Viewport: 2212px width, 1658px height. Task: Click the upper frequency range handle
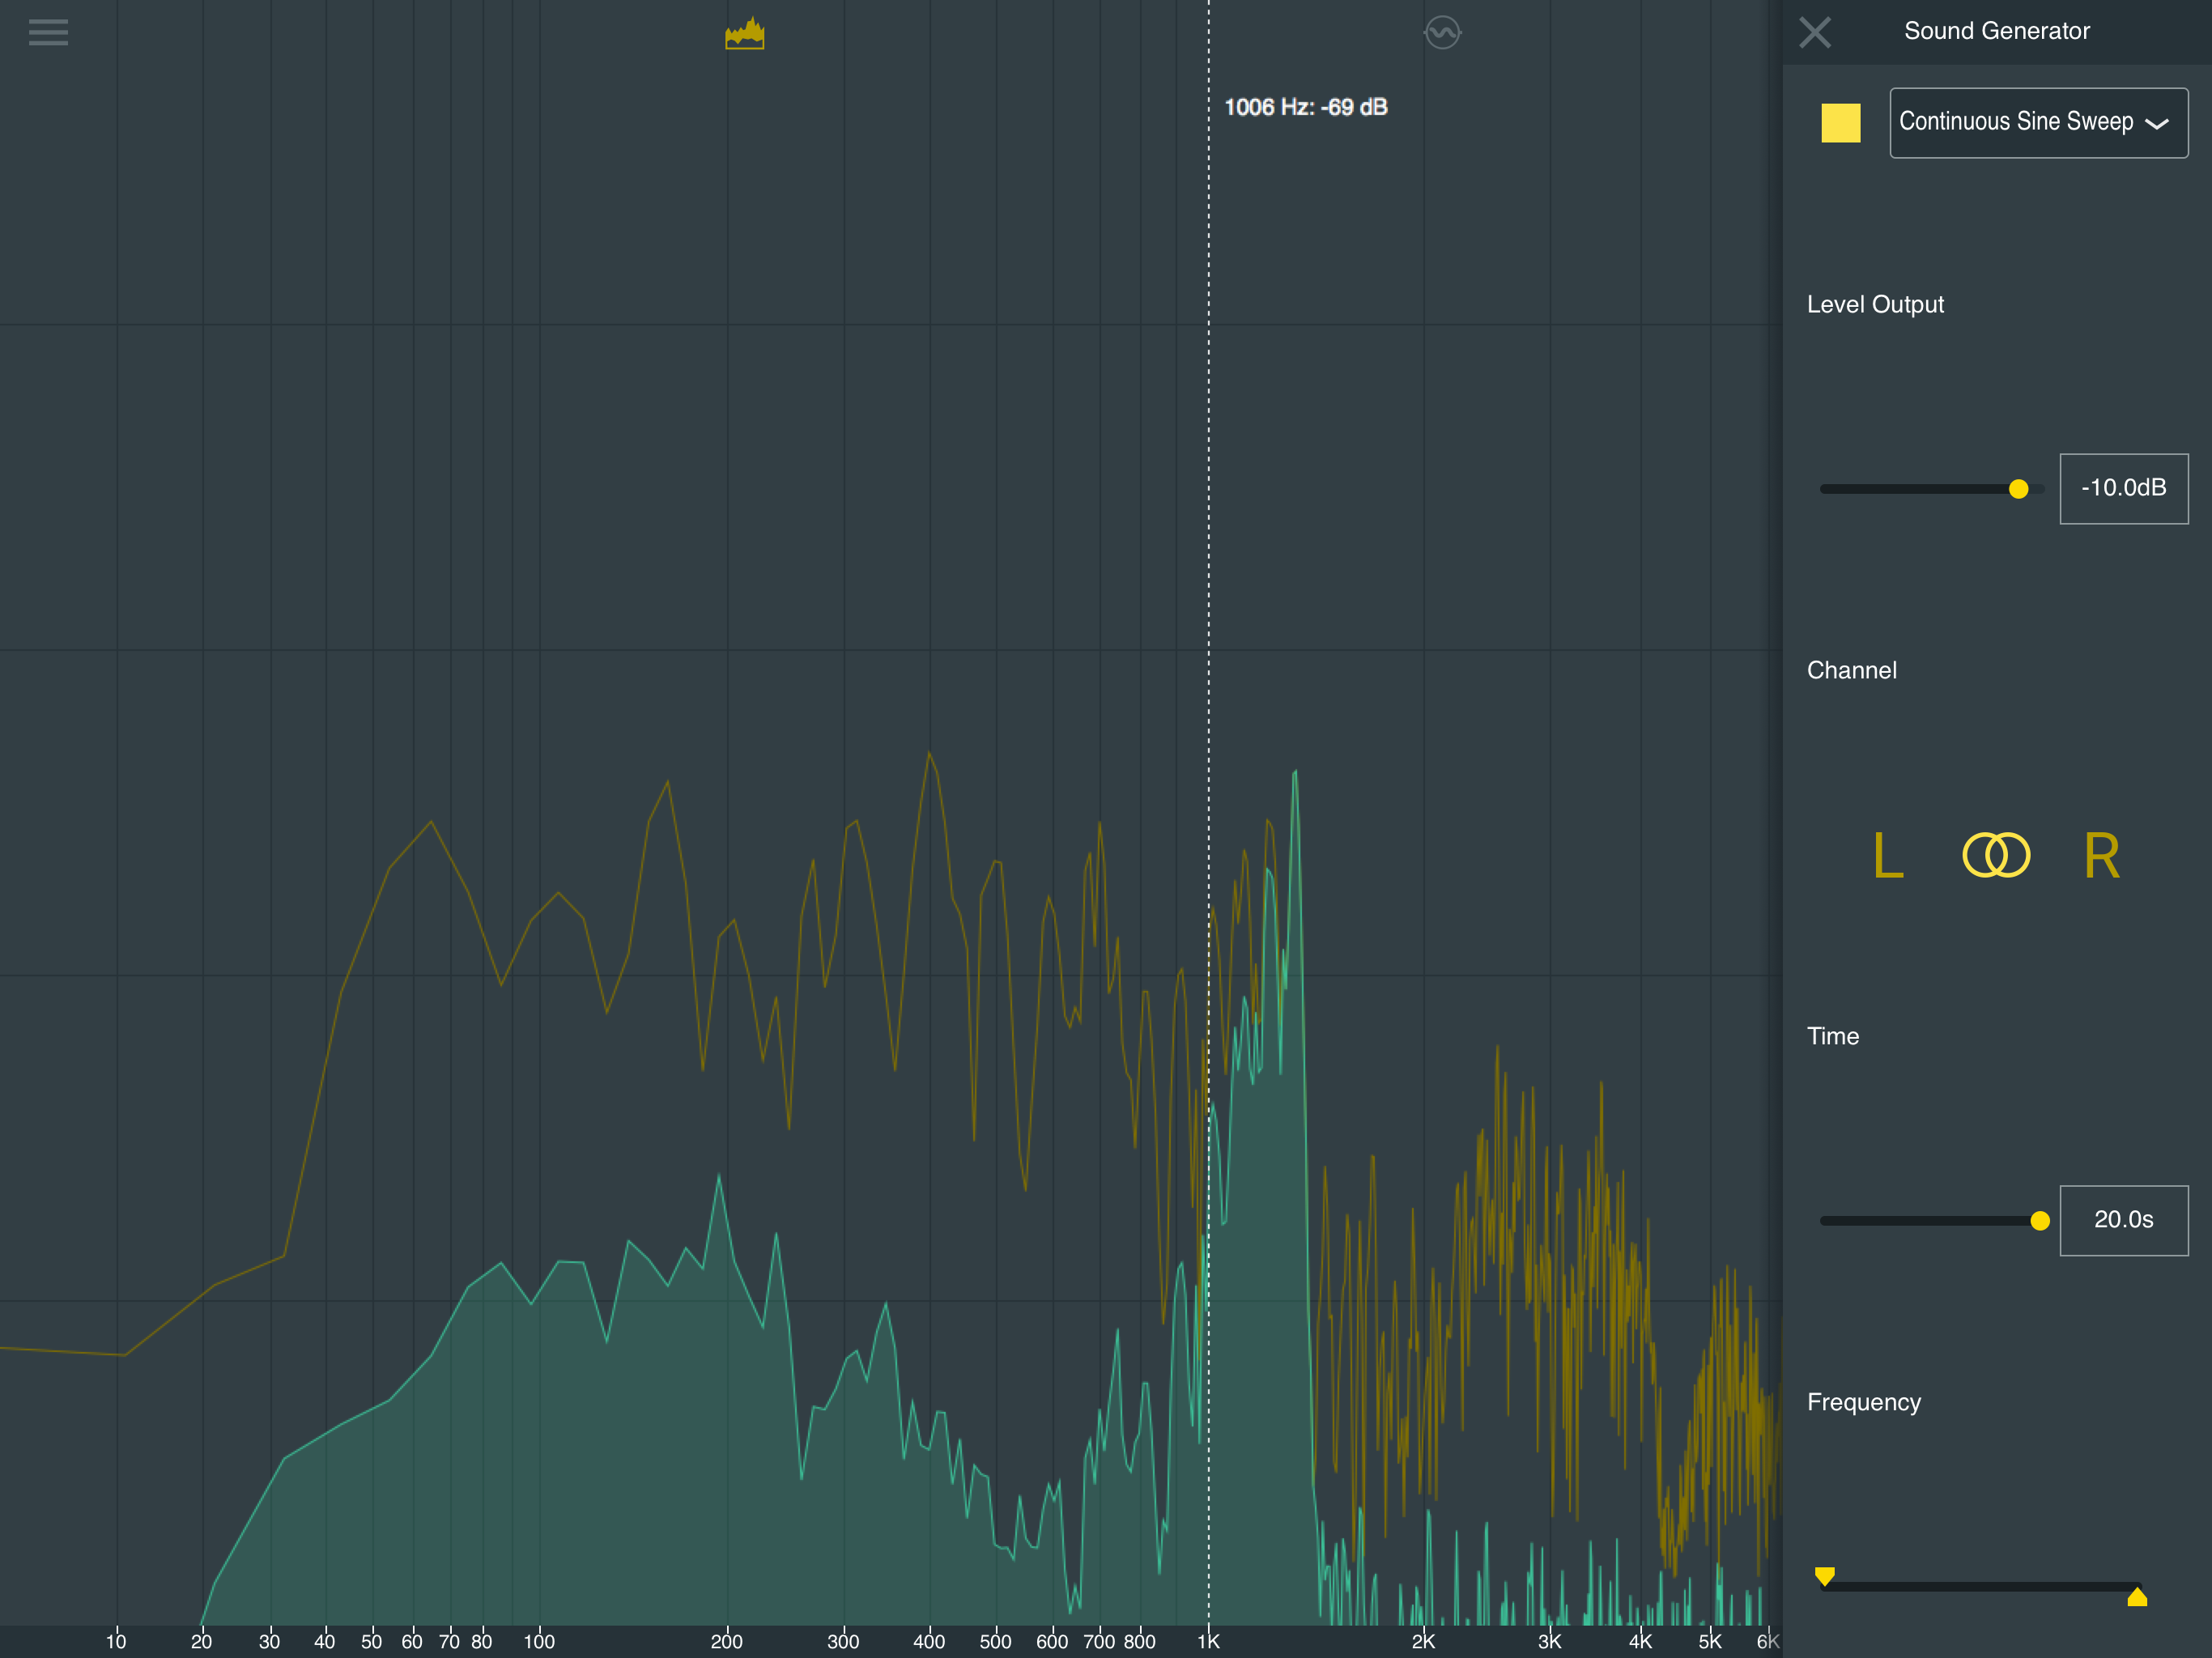[2137, 1597]
